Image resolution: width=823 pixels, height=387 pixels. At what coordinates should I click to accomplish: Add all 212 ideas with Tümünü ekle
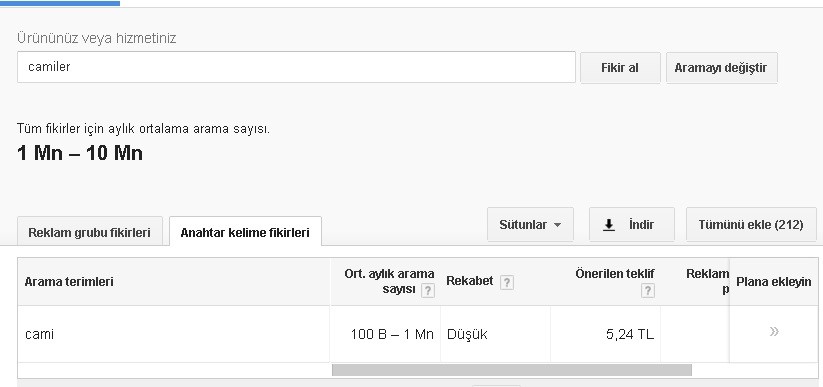click(751, 225)
